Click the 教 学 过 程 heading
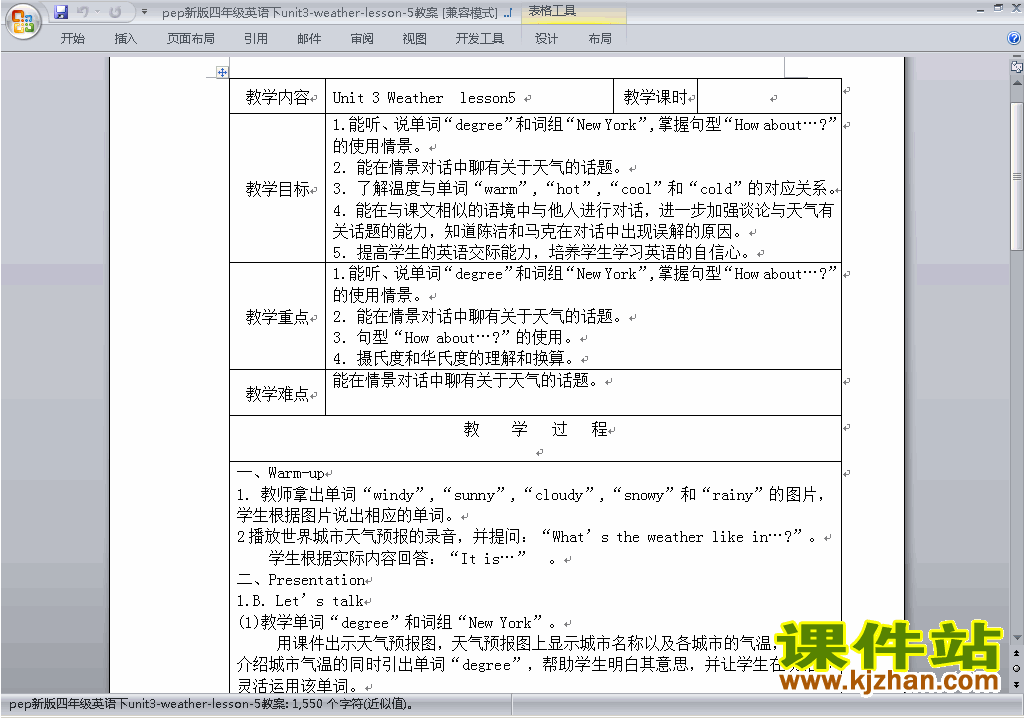Viewport: 1024px width, 718px height. [x=536, y=429]
